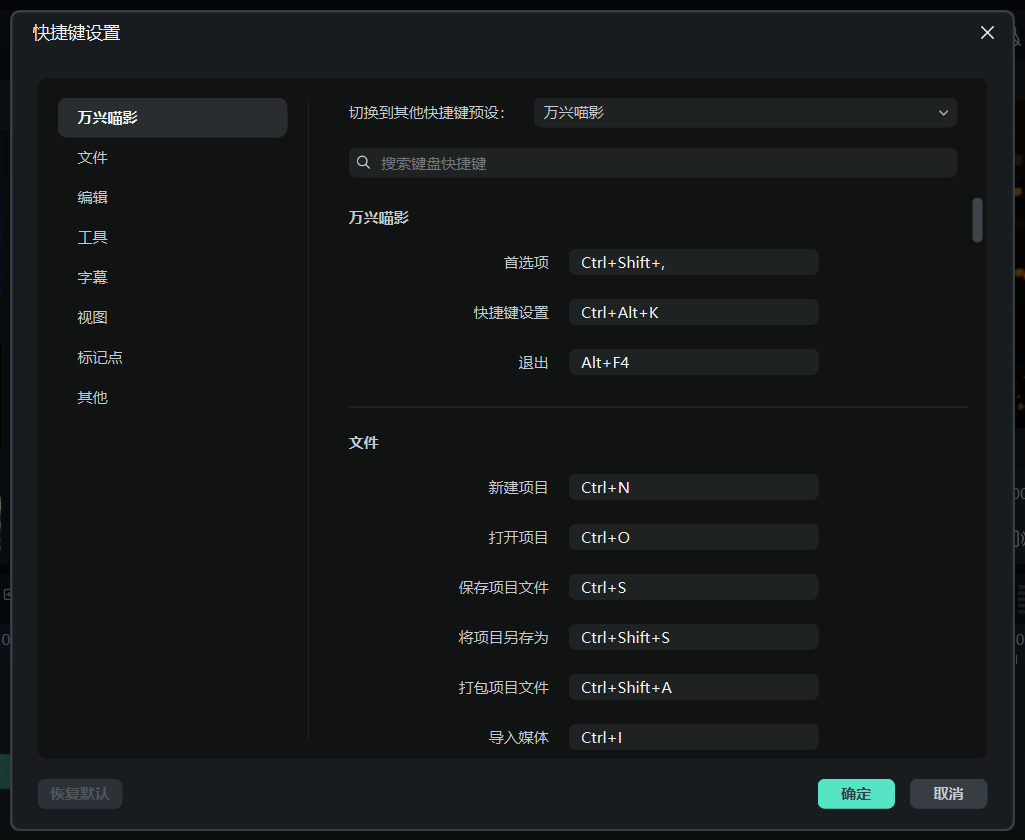Image resolution: width=1025 pixels, height=840 pixels.
Task: Click the 打开项目 label
Action: tap(518, 538)
